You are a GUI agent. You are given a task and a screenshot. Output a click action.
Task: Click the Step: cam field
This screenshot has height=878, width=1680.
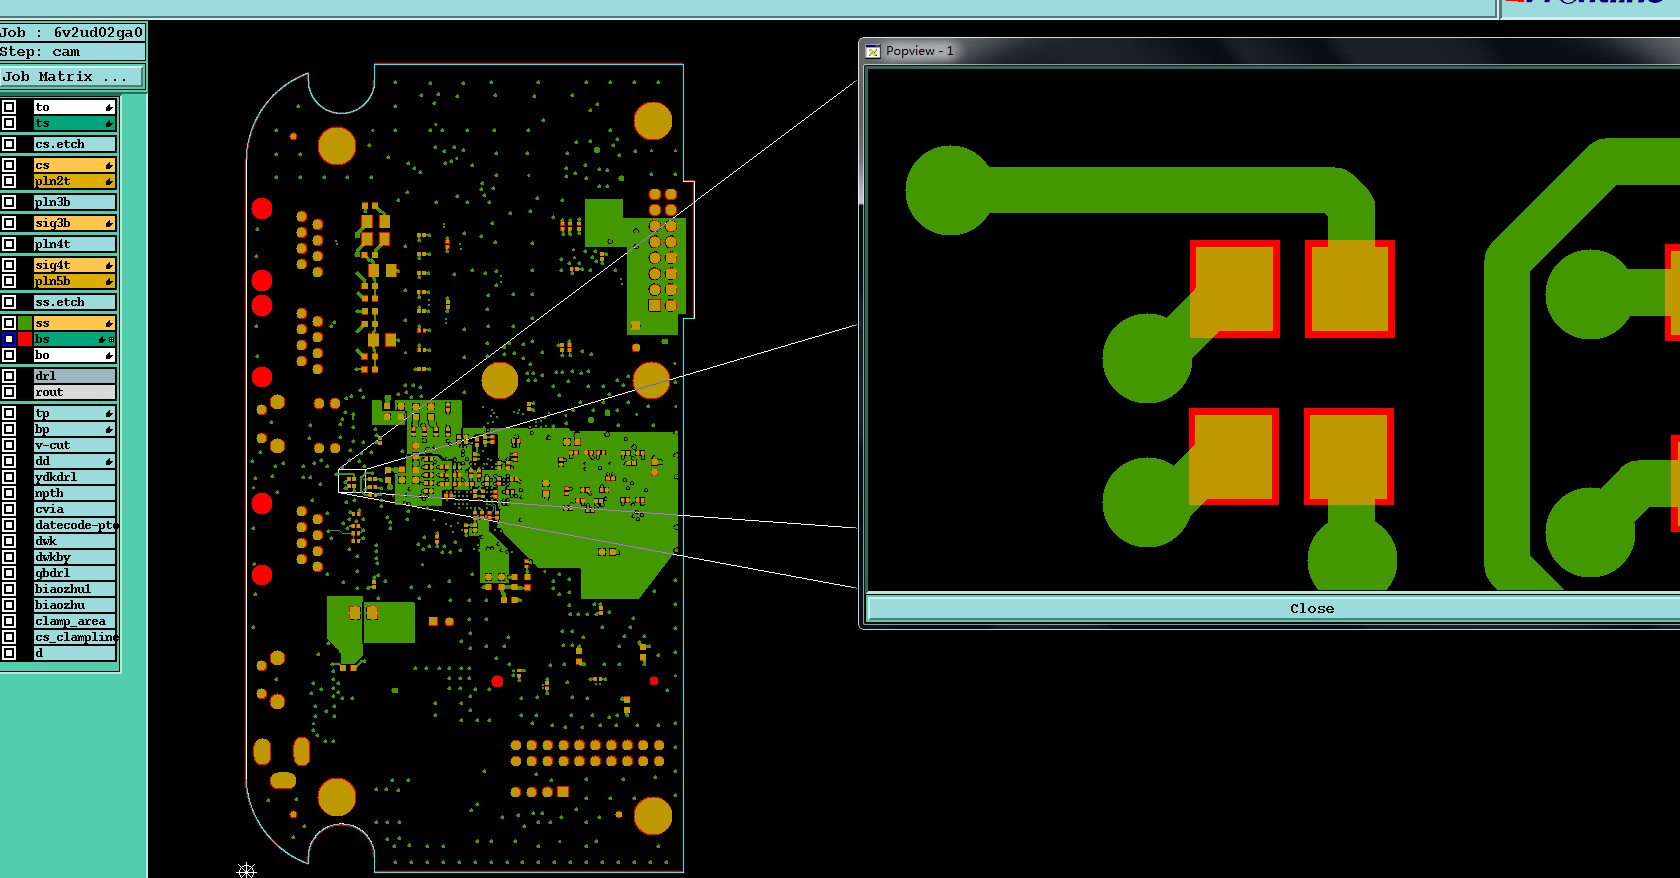pos(72,52)
